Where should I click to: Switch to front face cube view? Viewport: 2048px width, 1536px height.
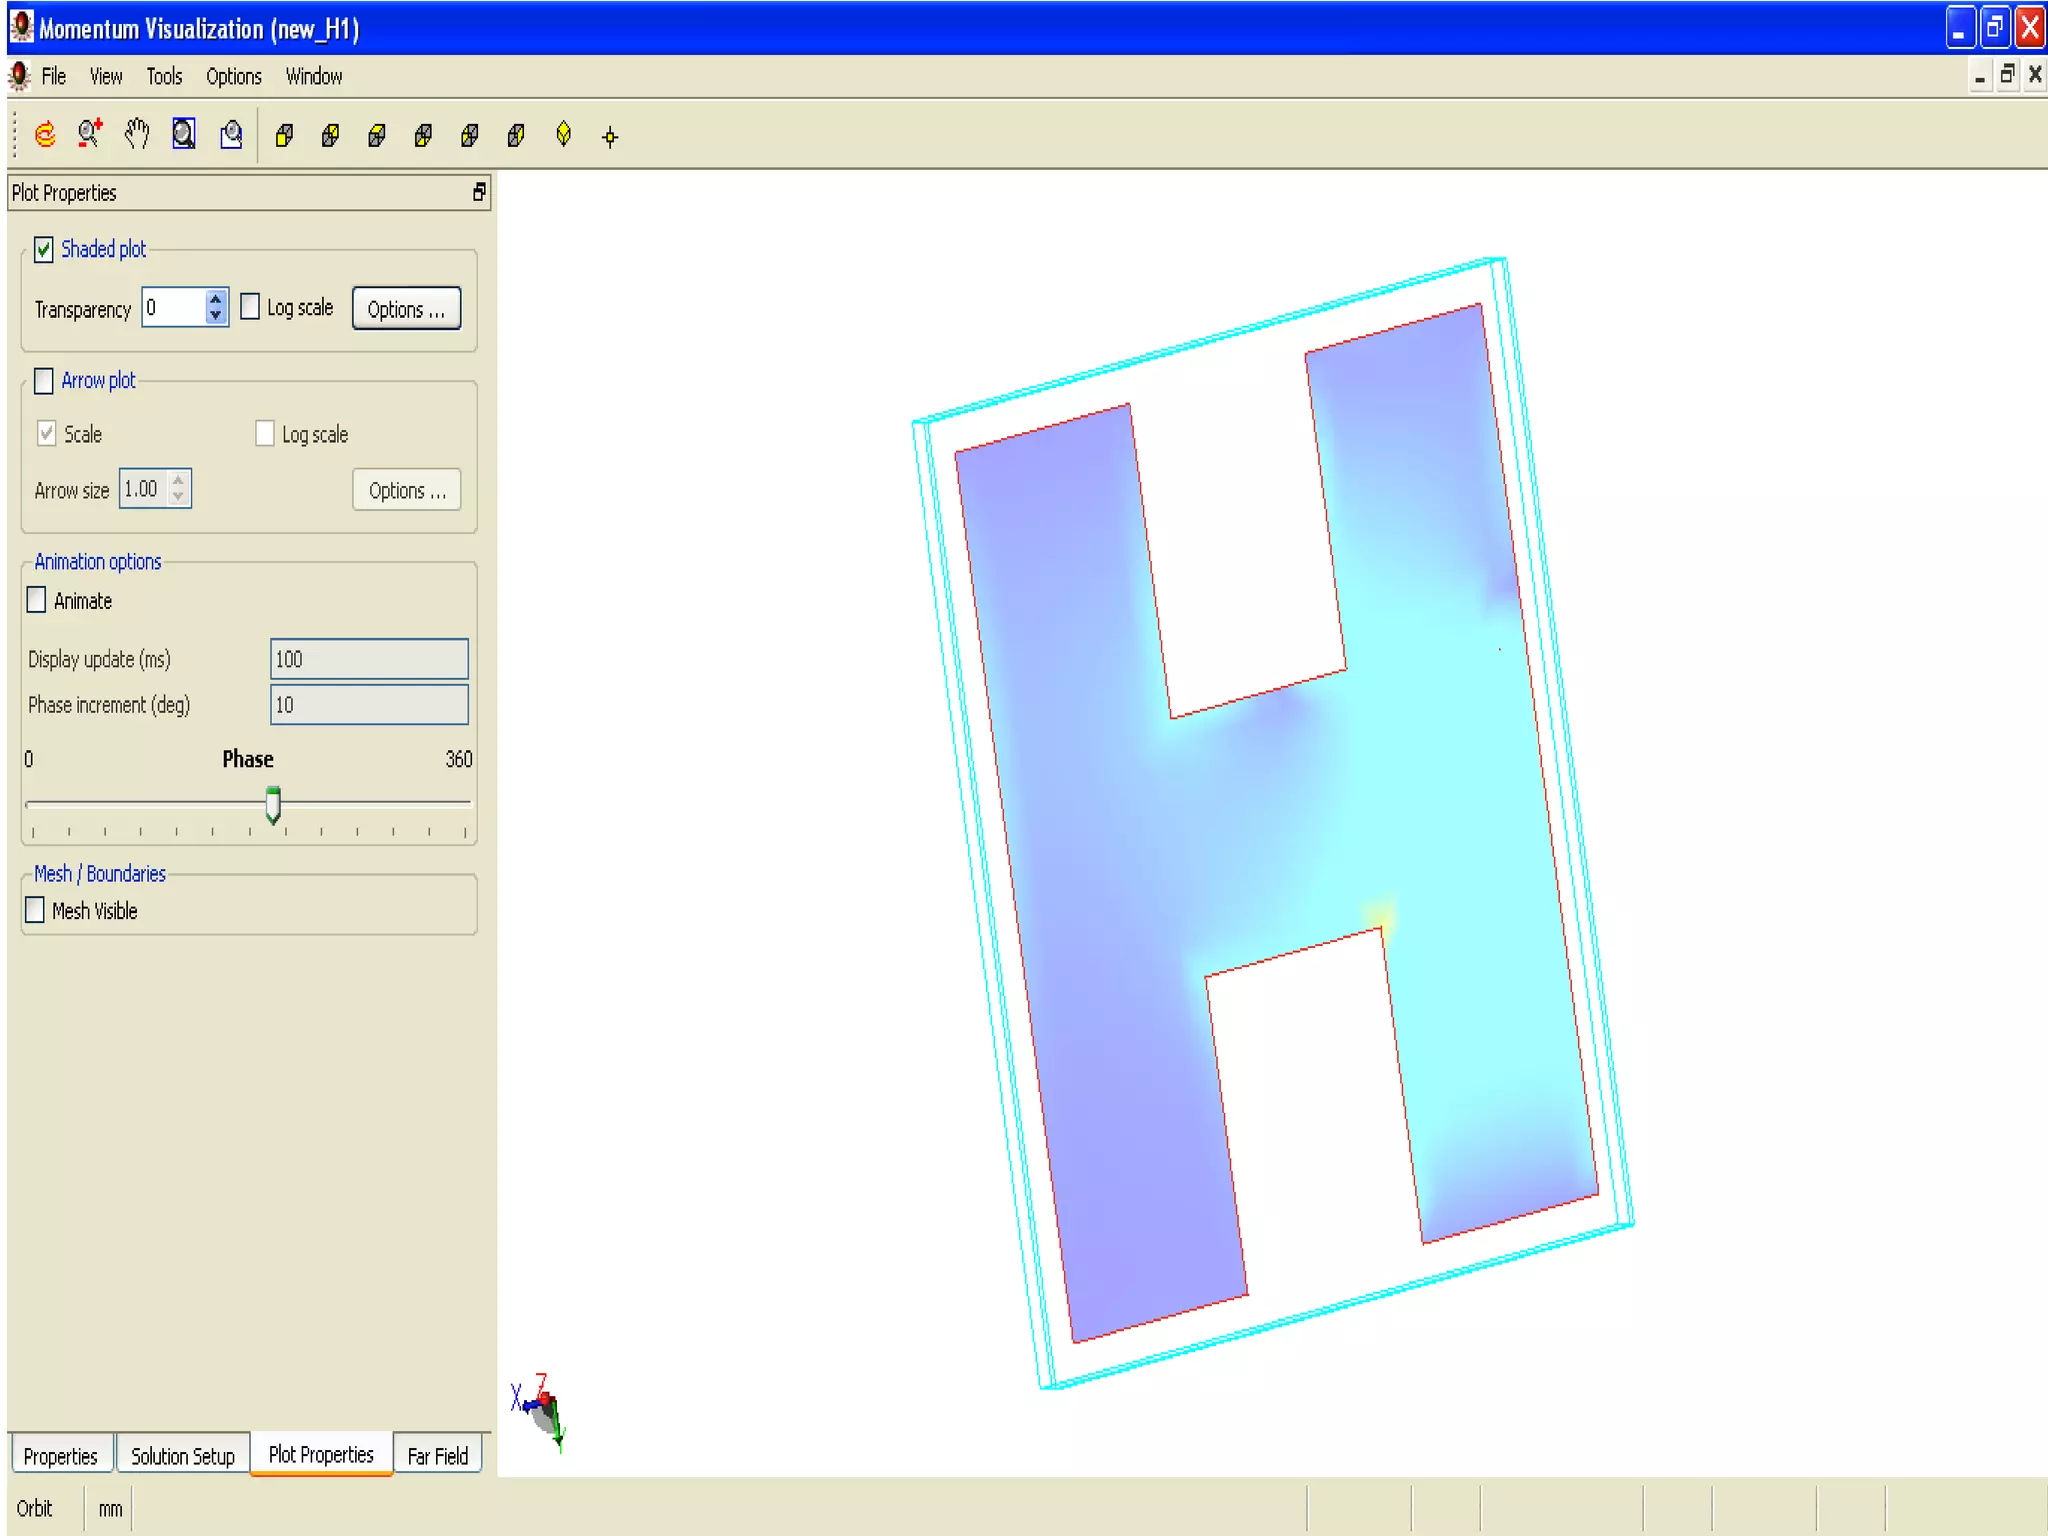284,135
